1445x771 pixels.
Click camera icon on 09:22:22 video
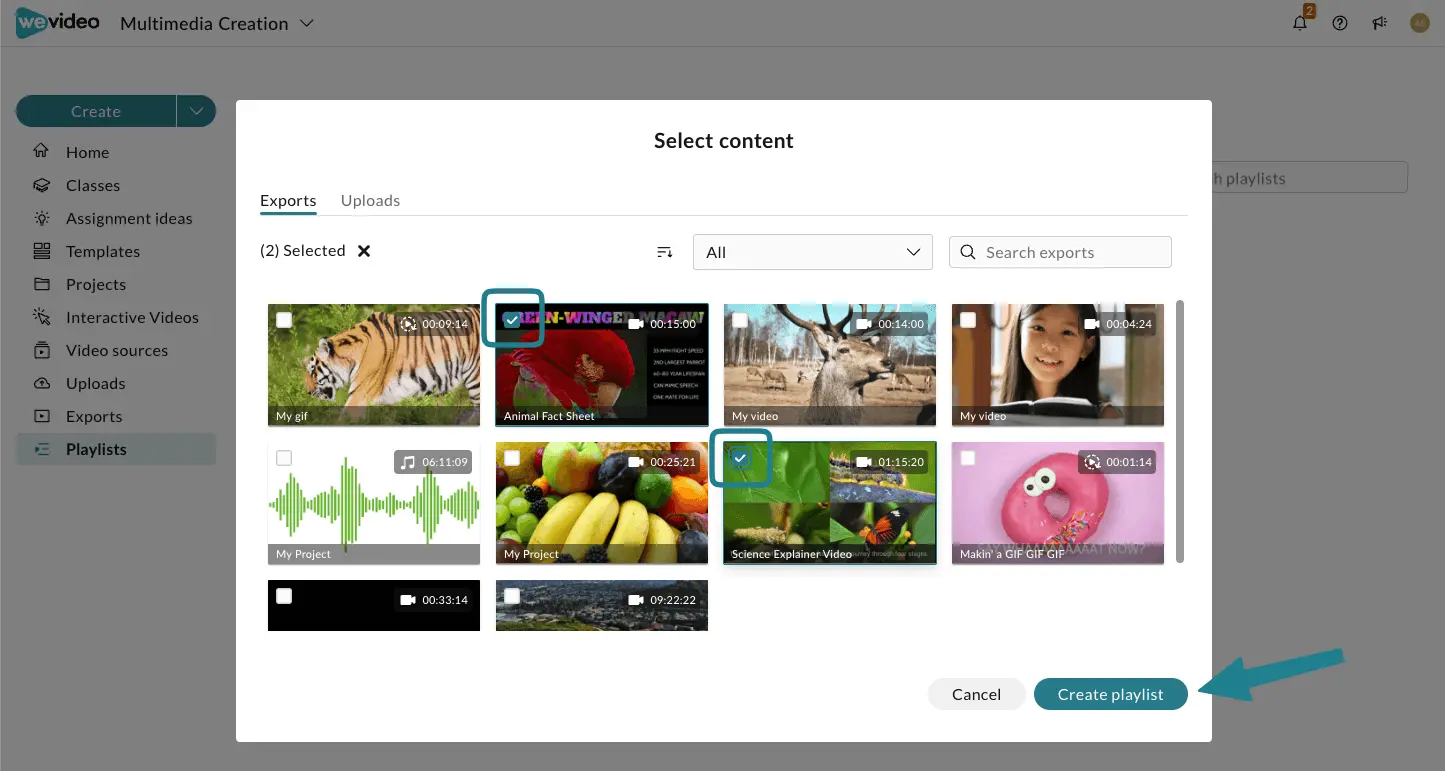[x=636, y=599]
